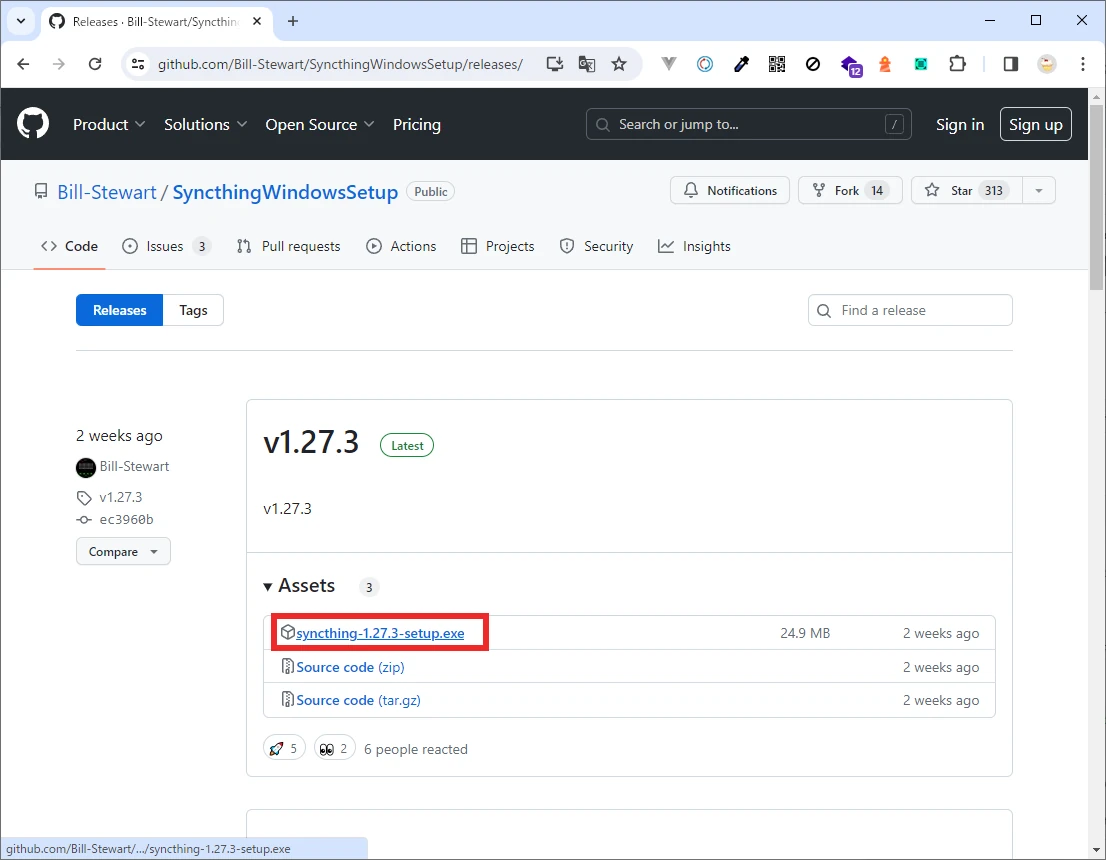This screenshot has width=1106, height=860.
Task: Click the install app icon in address bar
Action: point(555,64)
